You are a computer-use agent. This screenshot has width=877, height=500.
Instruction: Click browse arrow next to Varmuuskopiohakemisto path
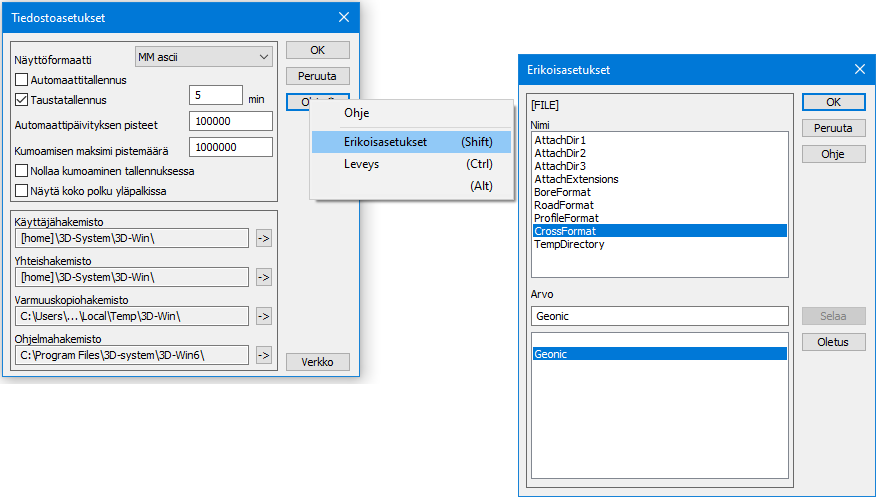click(264, 316)
